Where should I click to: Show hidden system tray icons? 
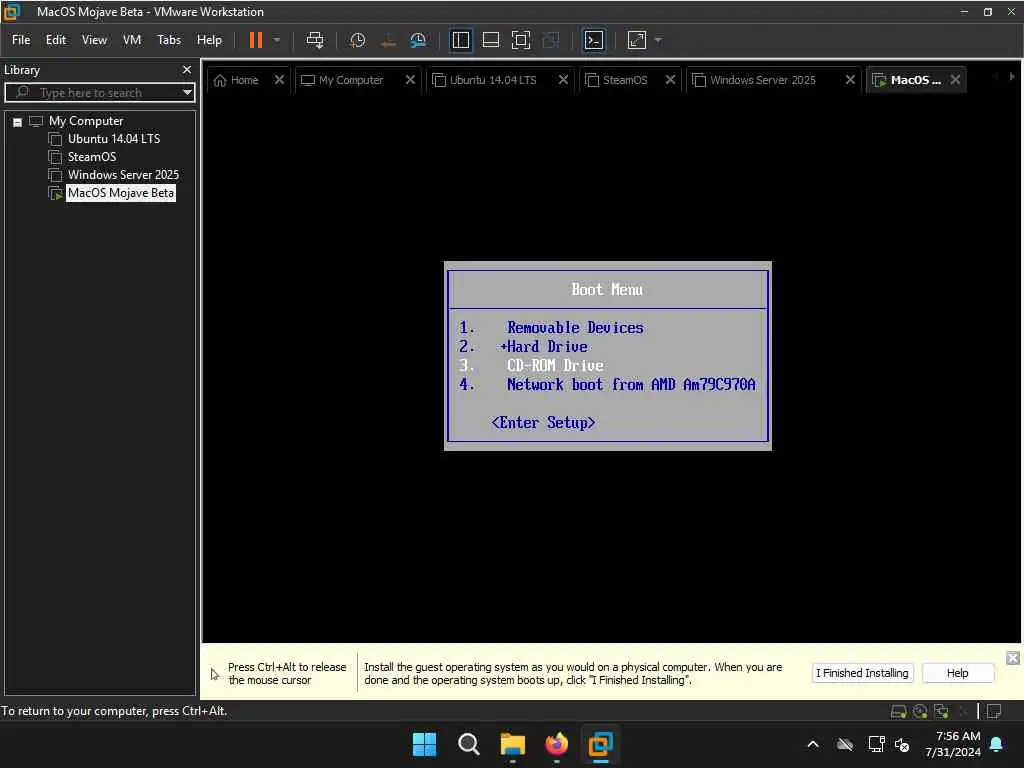813,744
